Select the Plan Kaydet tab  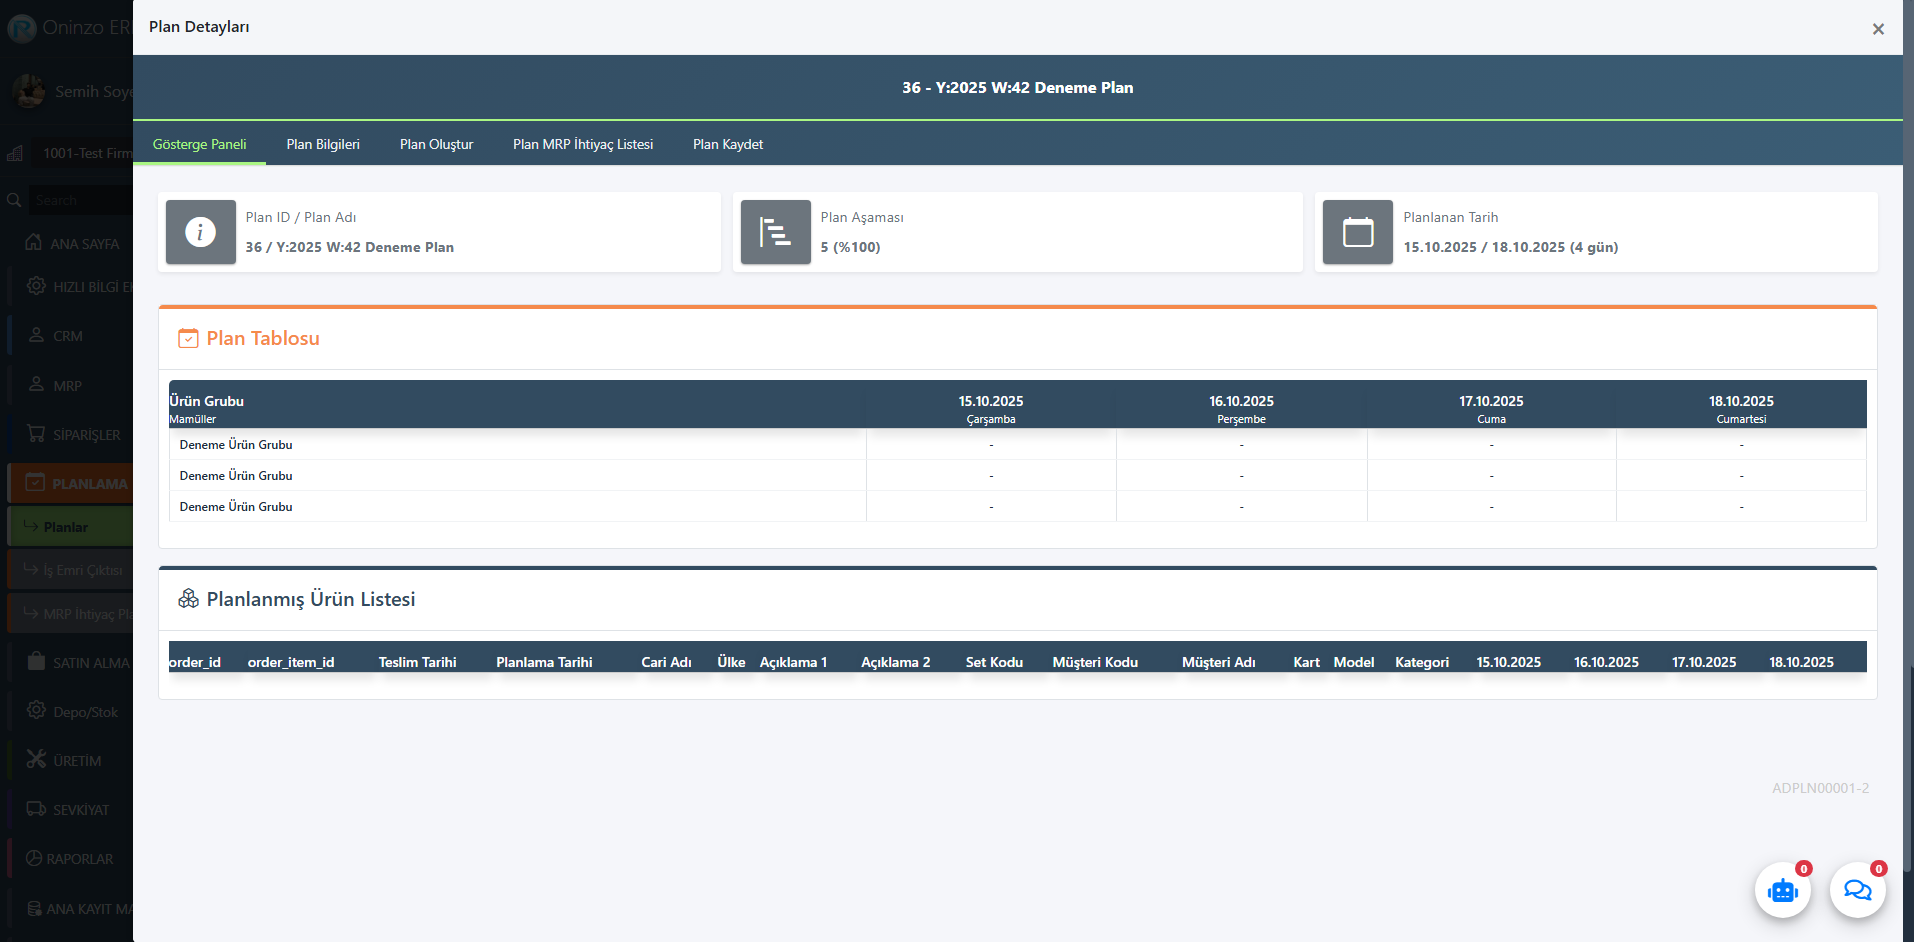point(727,144)
